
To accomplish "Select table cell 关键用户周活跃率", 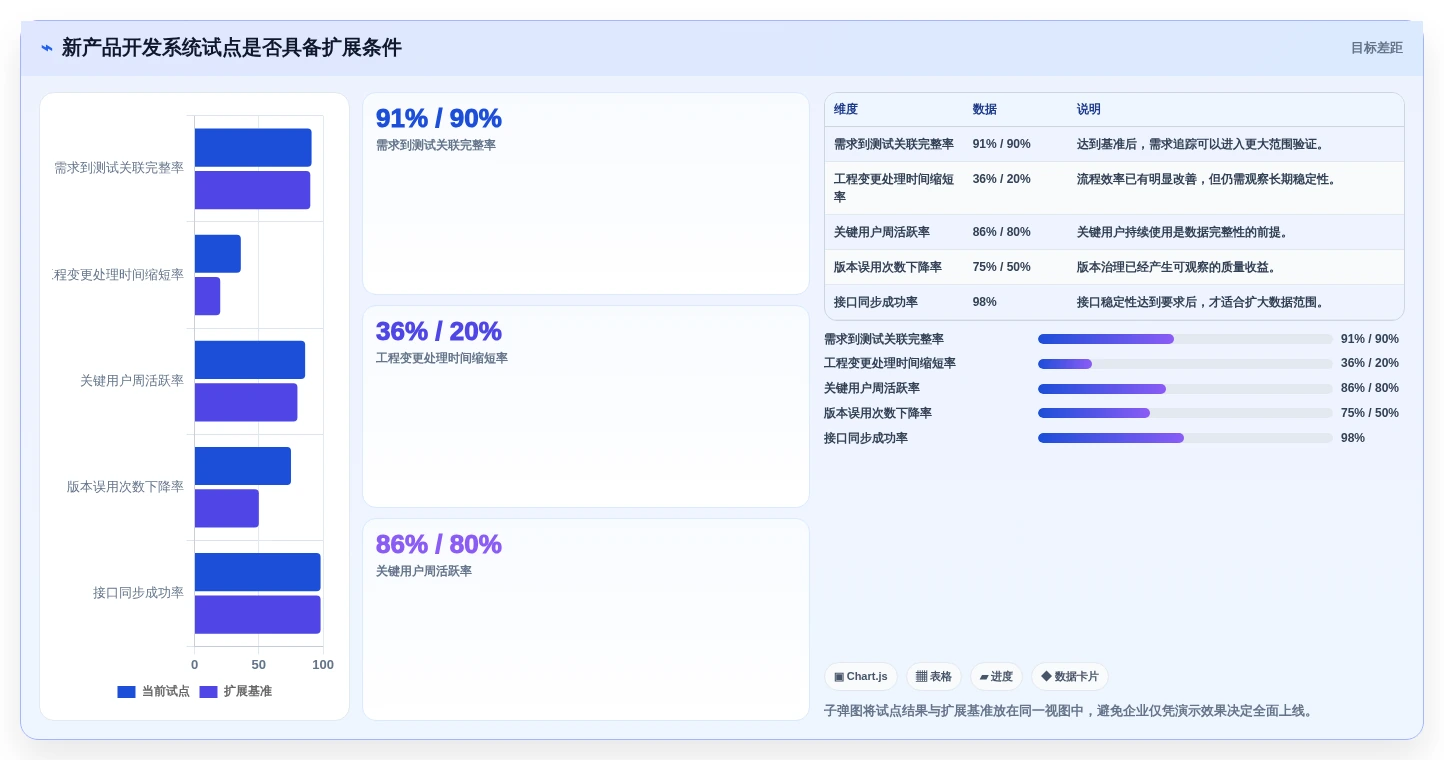I will coord(894,232).
